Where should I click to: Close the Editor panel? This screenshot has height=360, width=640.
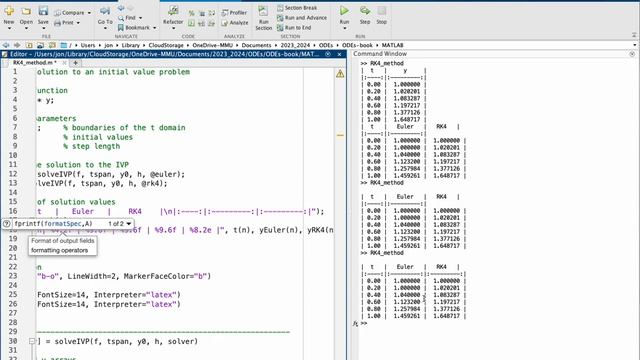339,54
